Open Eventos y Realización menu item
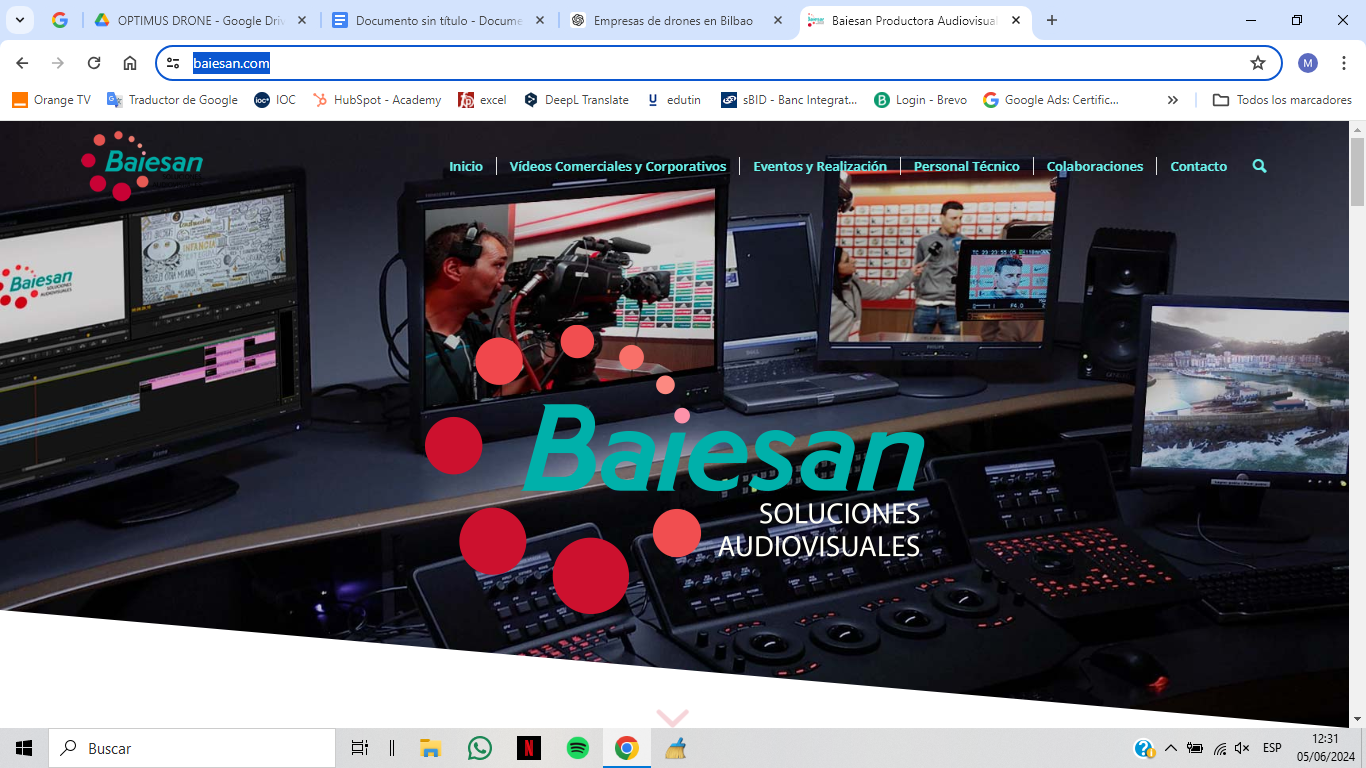The height and width of the screenshot is (768, 1366). click(x=820, y=167)
